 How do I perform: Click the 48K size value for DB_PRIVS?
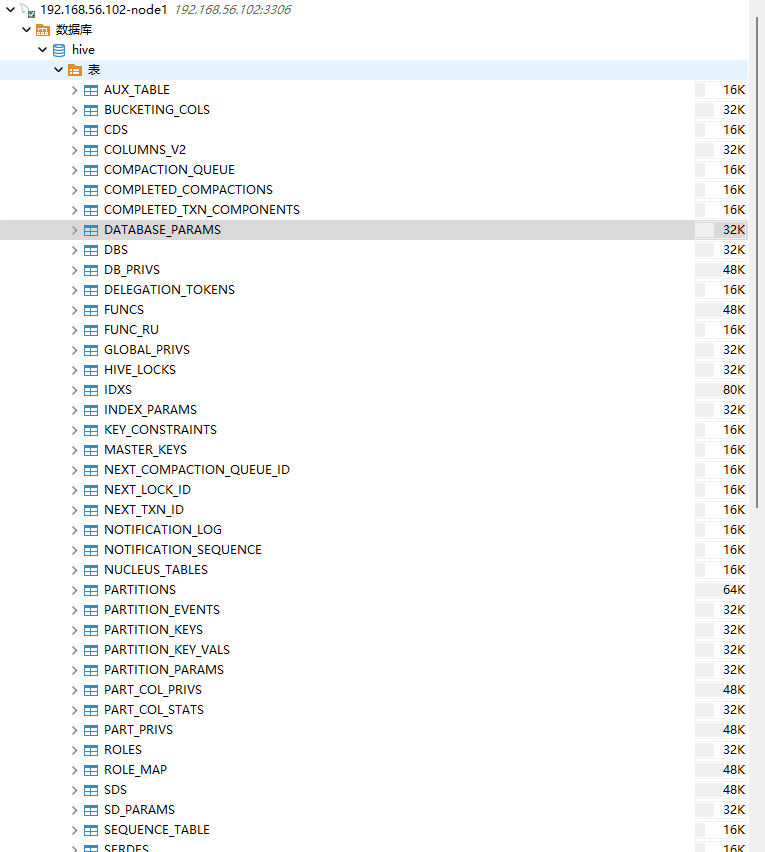[734, 270]
